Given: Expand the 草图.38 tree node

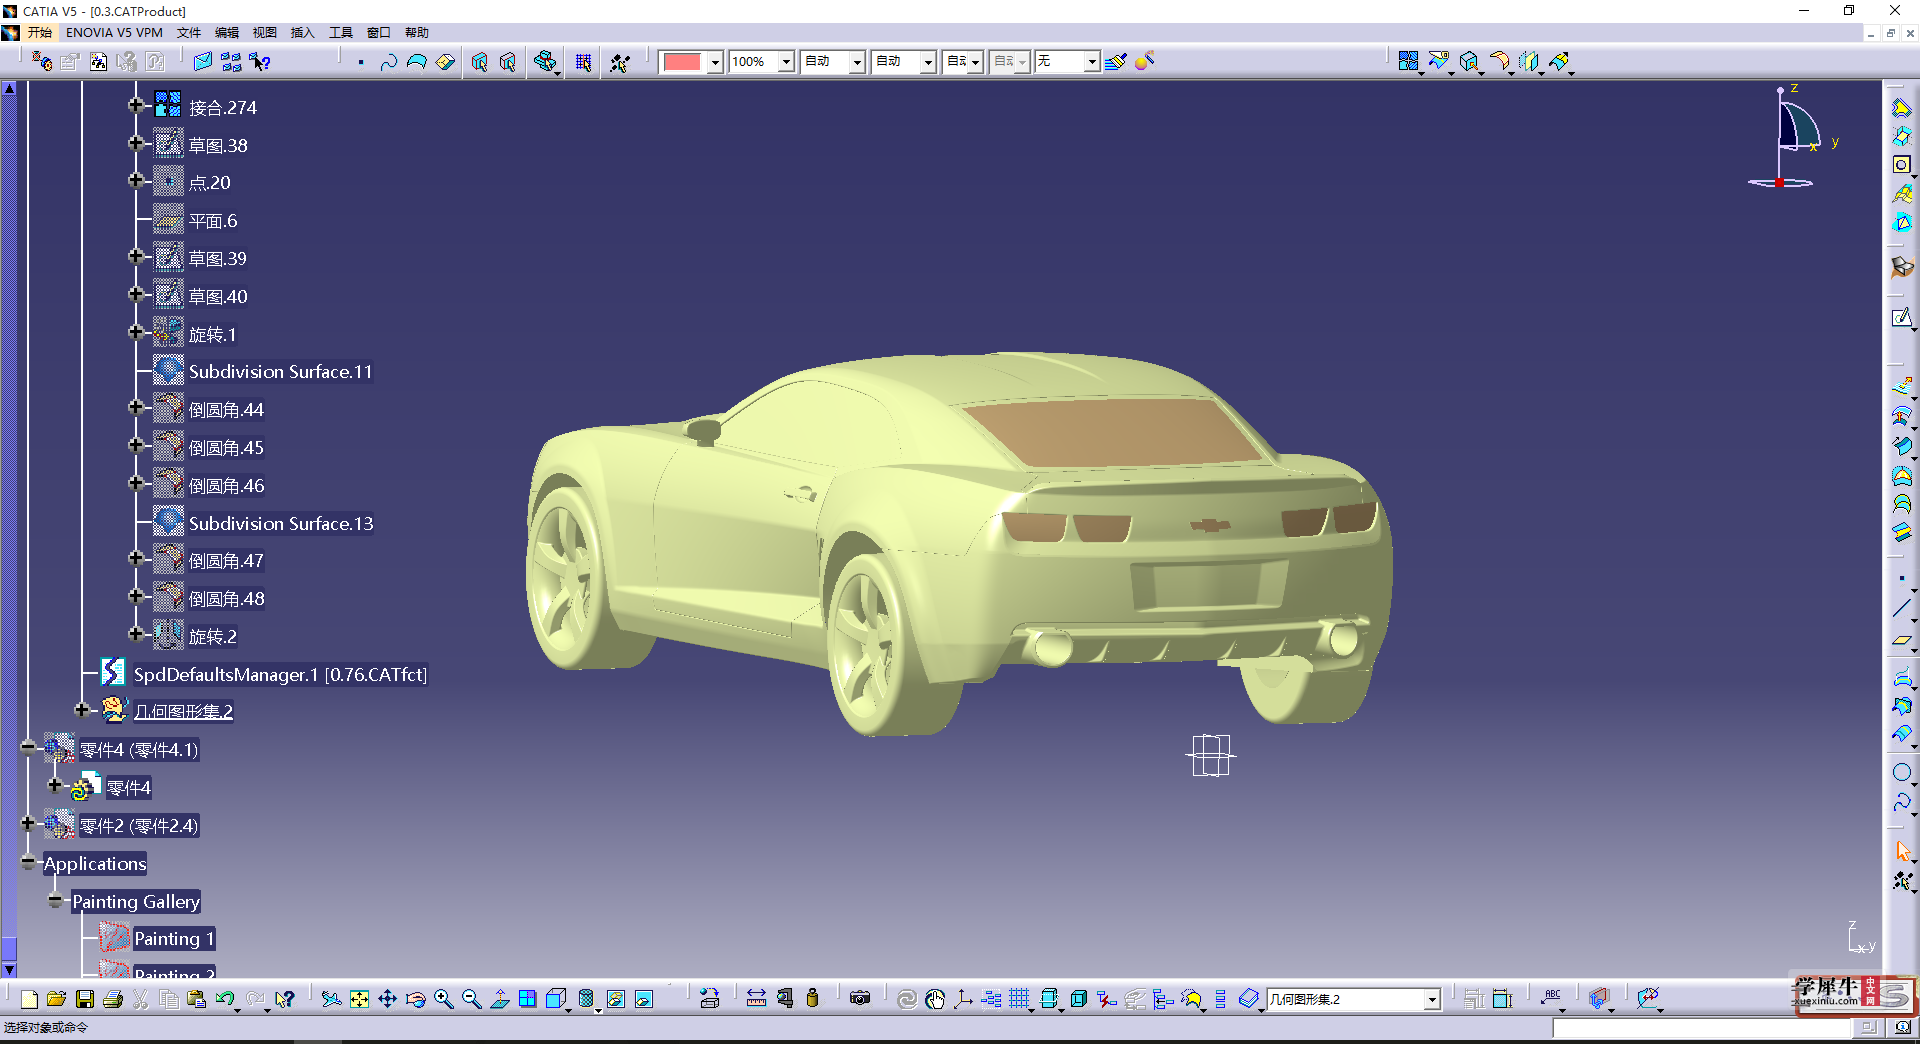Looking at the screenshot, I should point(136,143).
